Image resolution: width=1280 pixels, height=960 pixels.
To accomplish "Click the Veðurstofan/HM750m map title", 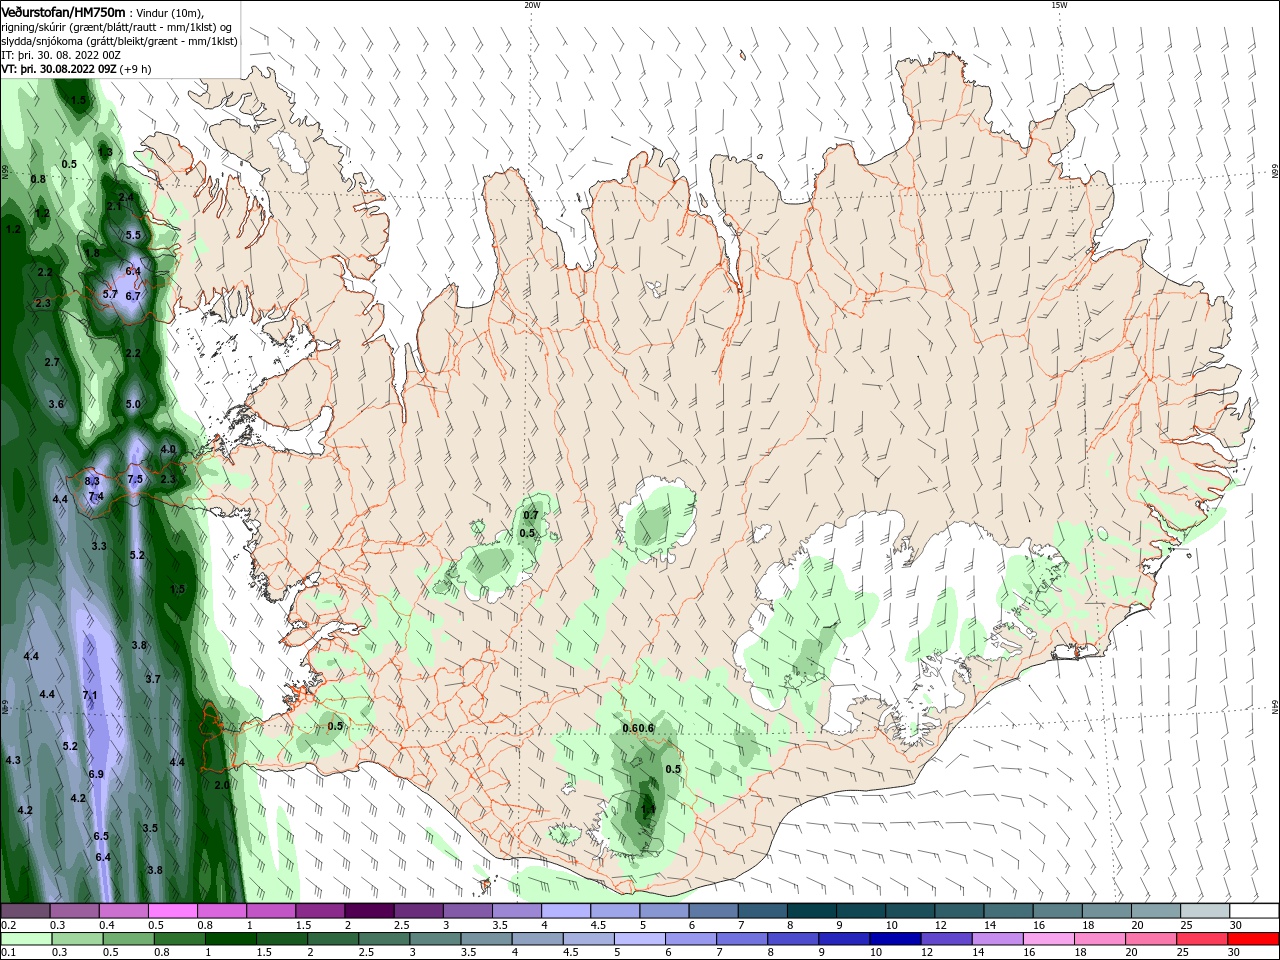I will [x=64, y=12].
